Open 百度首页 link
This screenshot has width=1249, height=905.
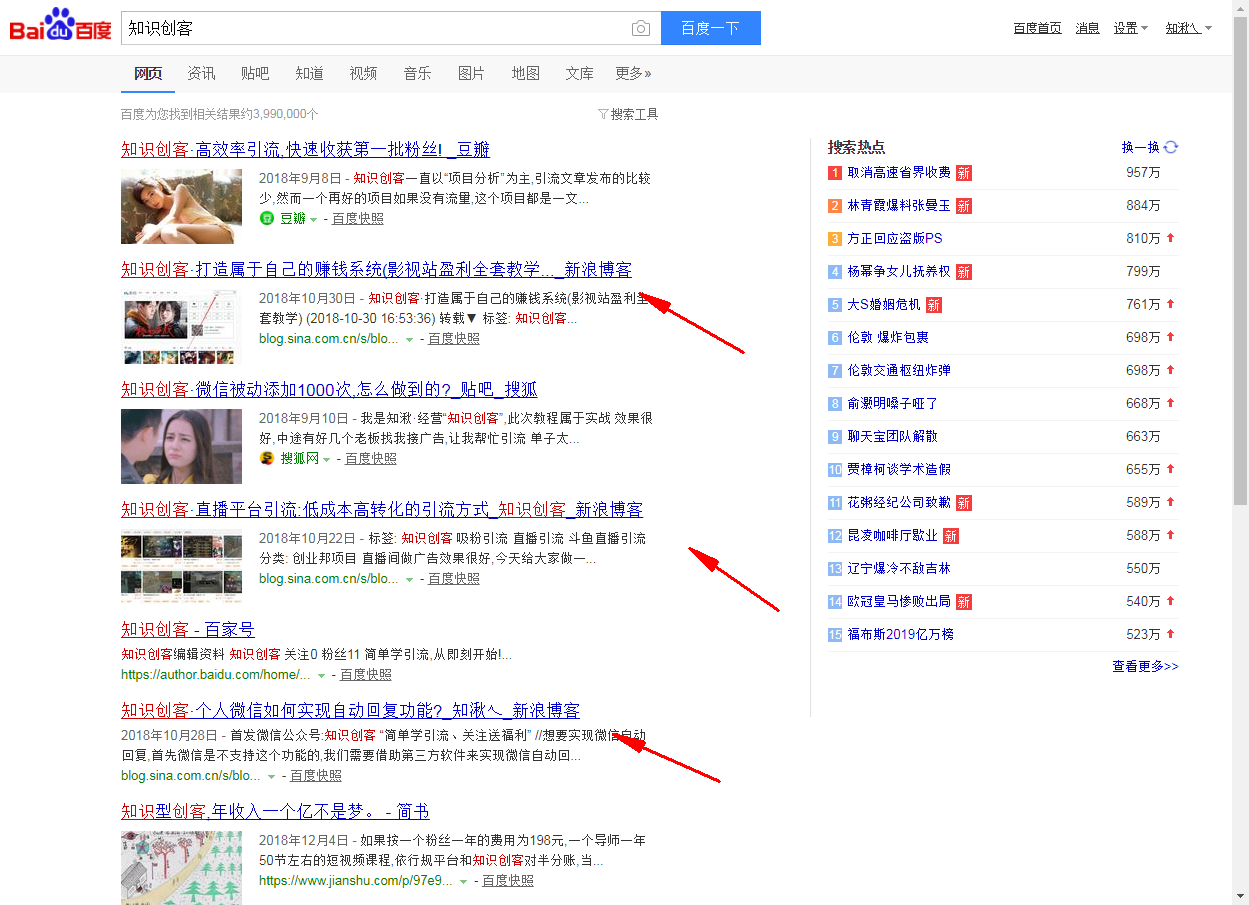coord(1037,28)
